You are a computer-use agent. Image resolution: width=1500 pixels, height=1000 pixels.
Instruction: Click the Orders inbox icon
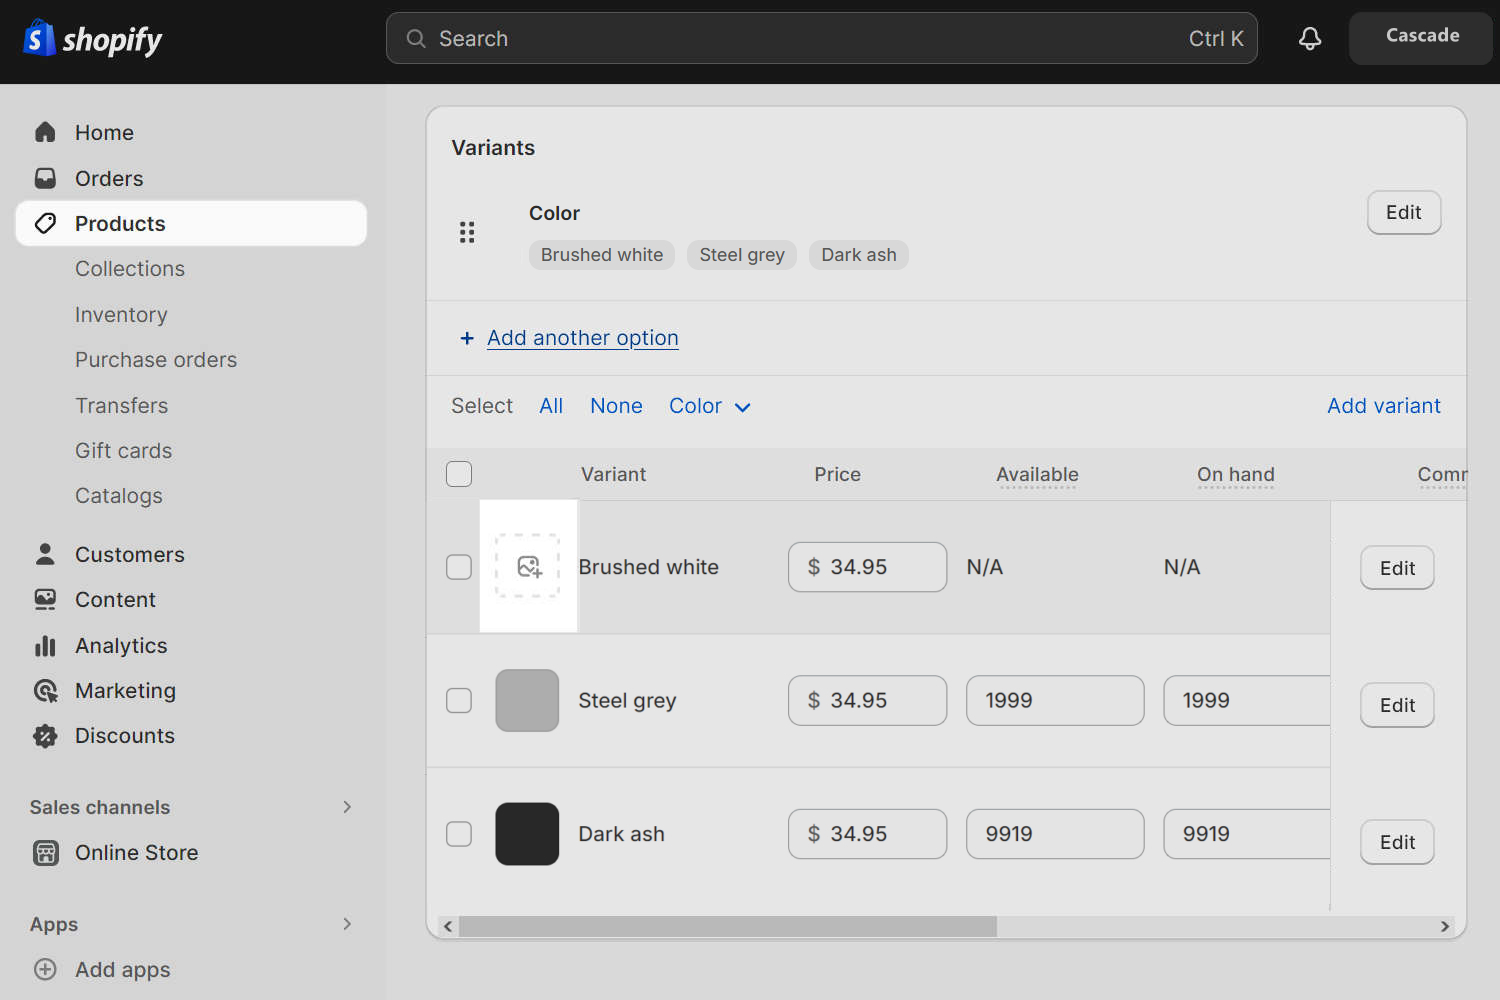(45, 178)
